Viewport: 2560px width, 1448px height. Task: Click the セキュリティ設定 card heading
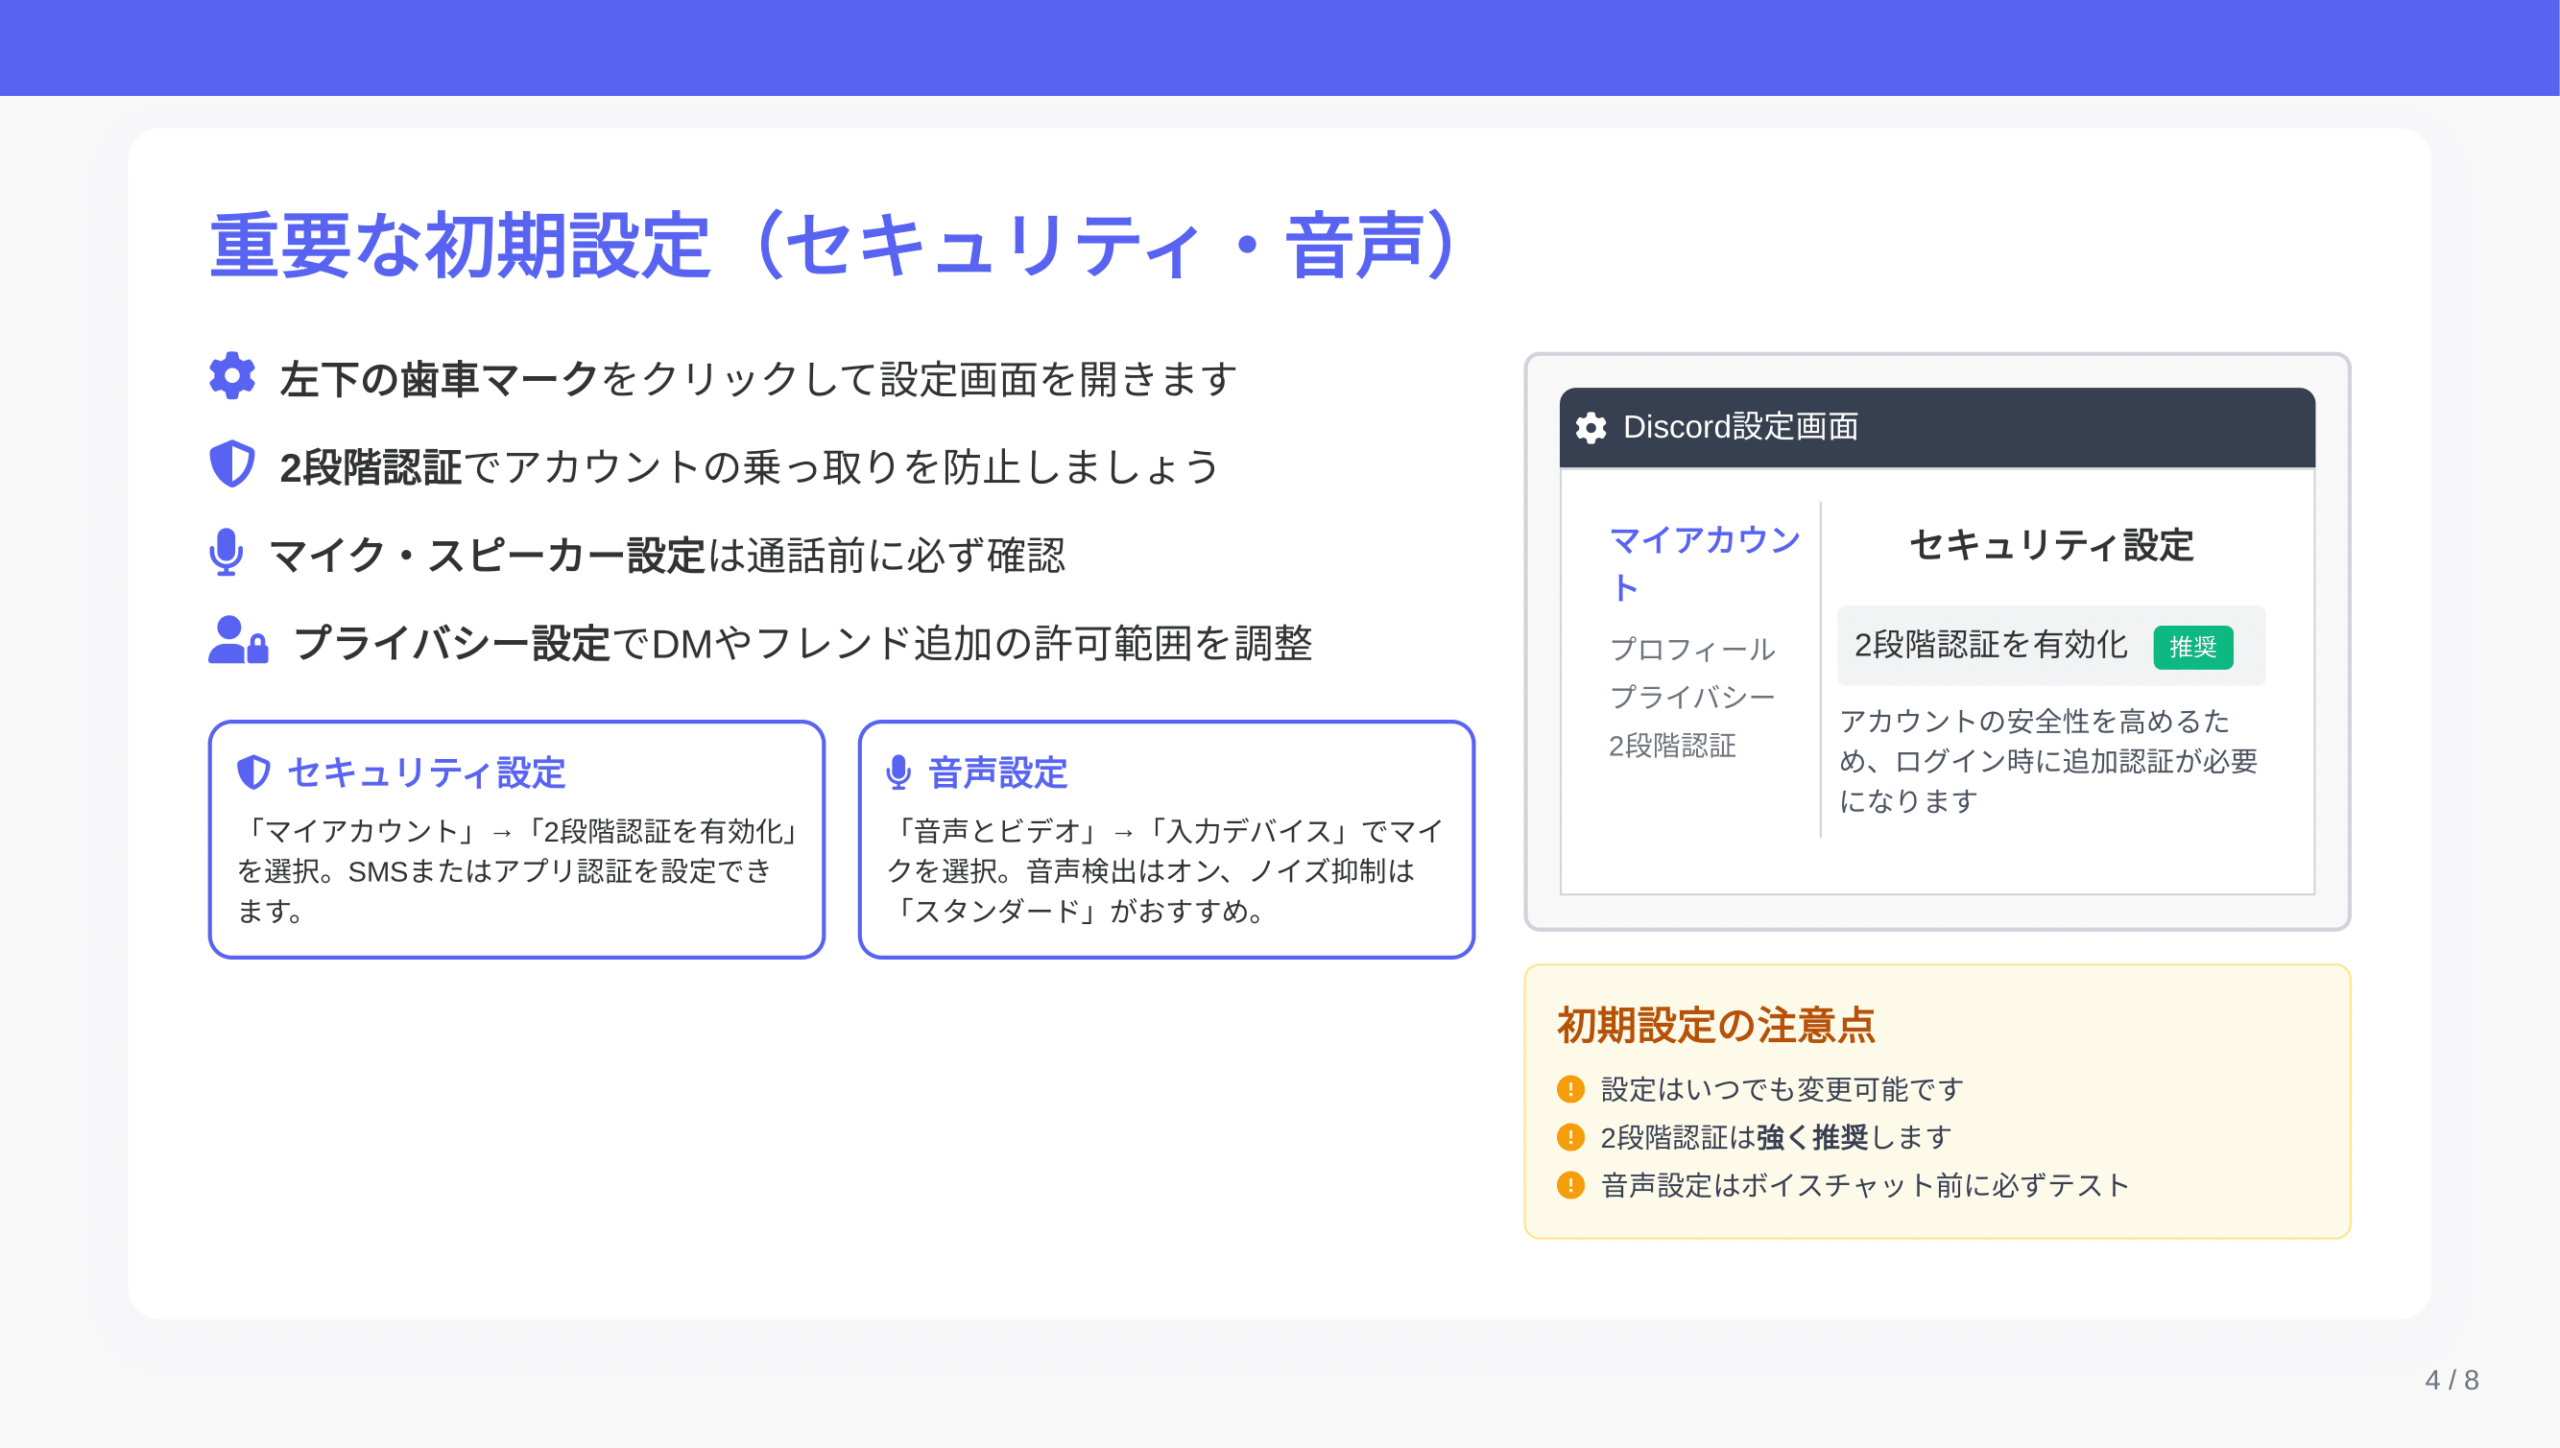(426, 773)
